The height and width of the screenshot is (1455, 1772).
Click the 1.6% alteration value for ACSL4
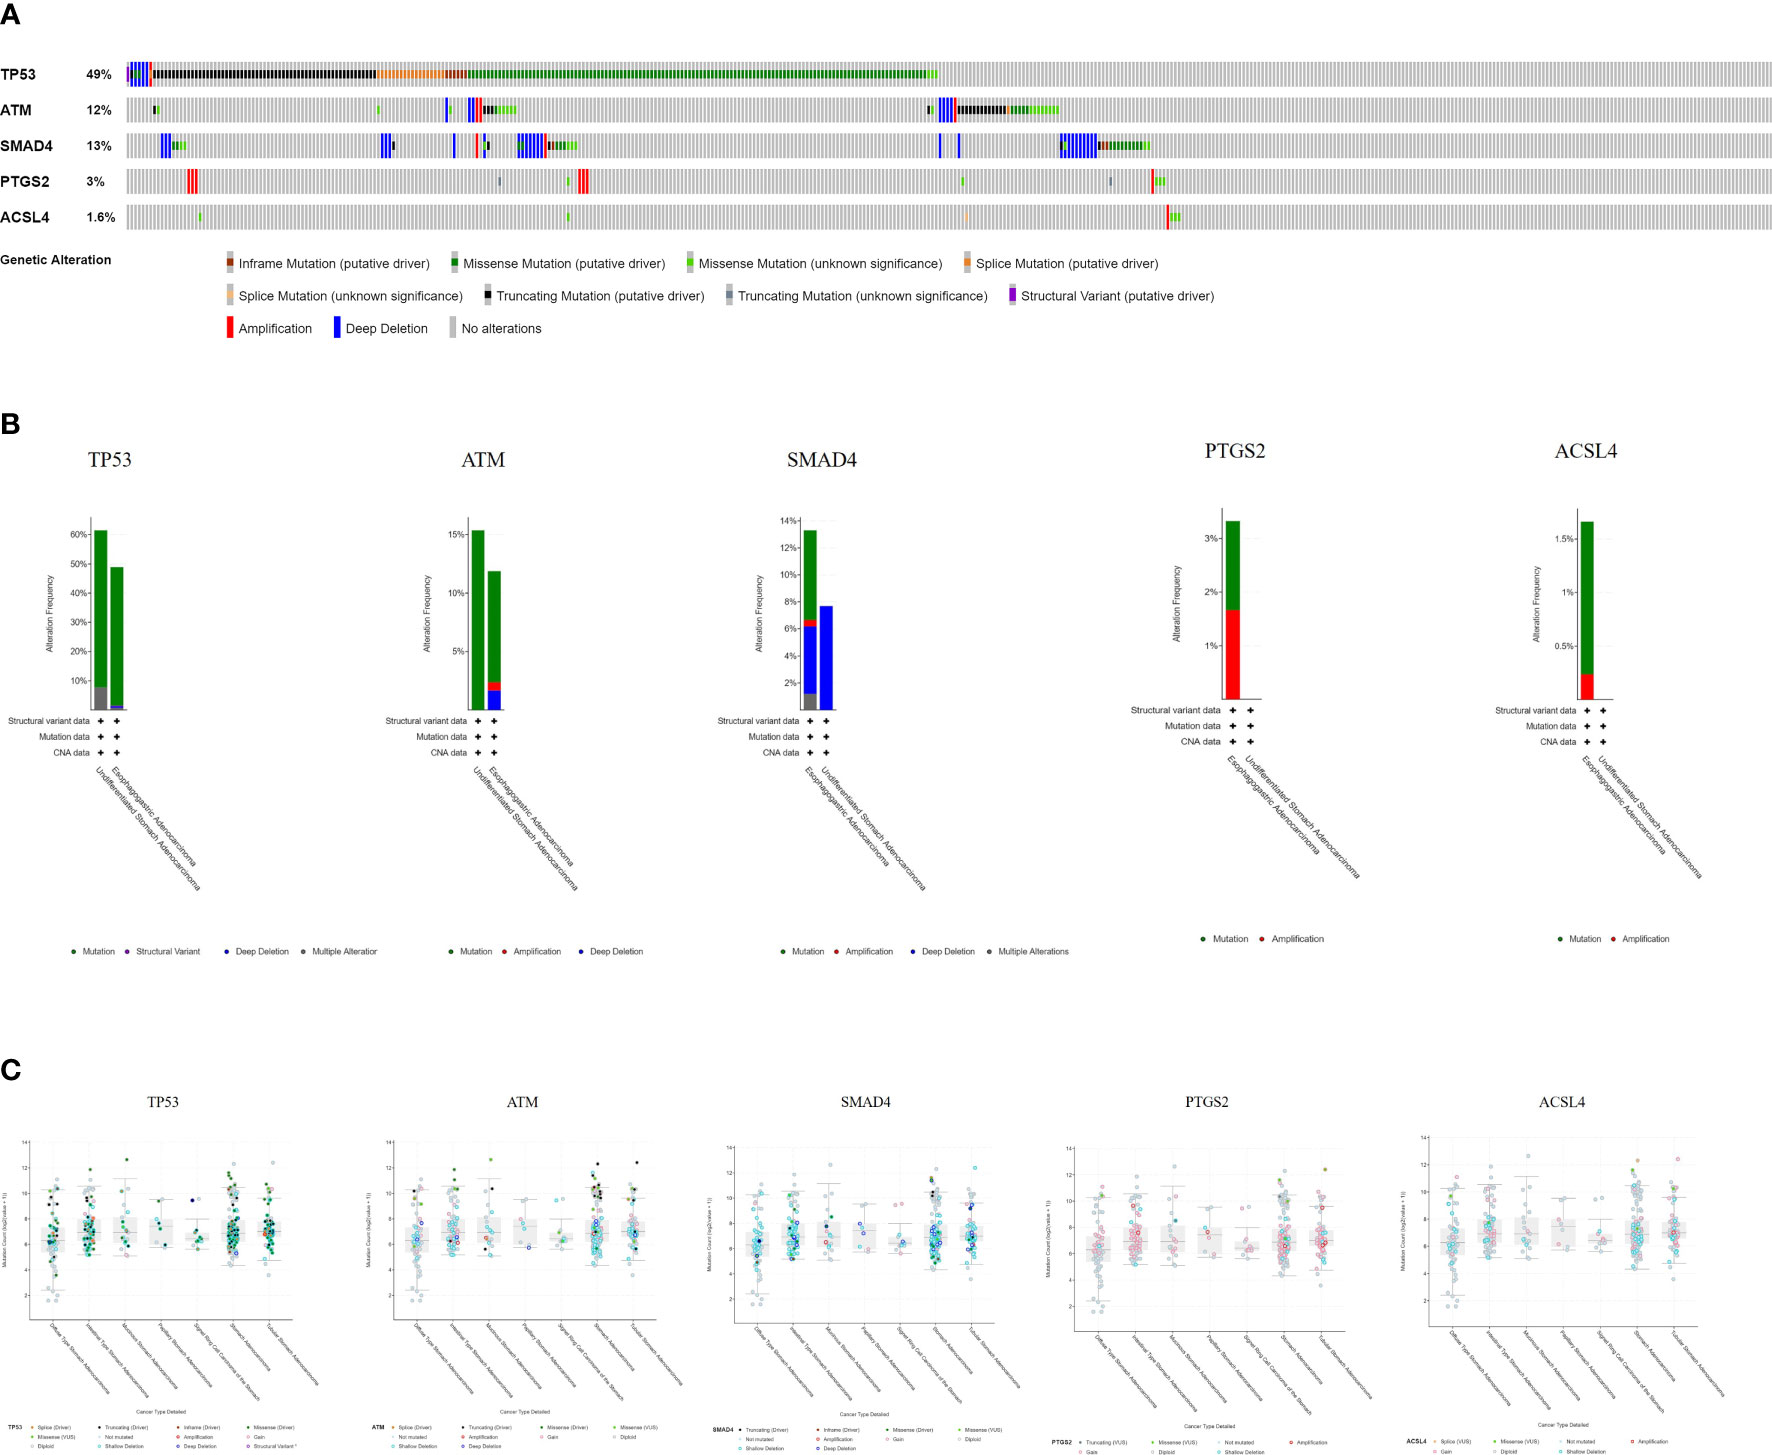pos(101,217)
